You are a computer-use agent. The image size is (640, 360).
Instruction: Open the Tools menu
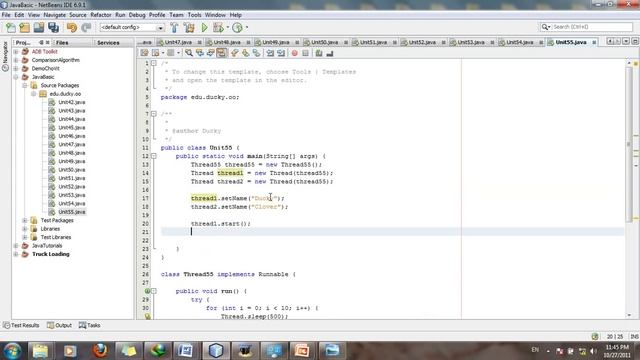coord(194,15)
